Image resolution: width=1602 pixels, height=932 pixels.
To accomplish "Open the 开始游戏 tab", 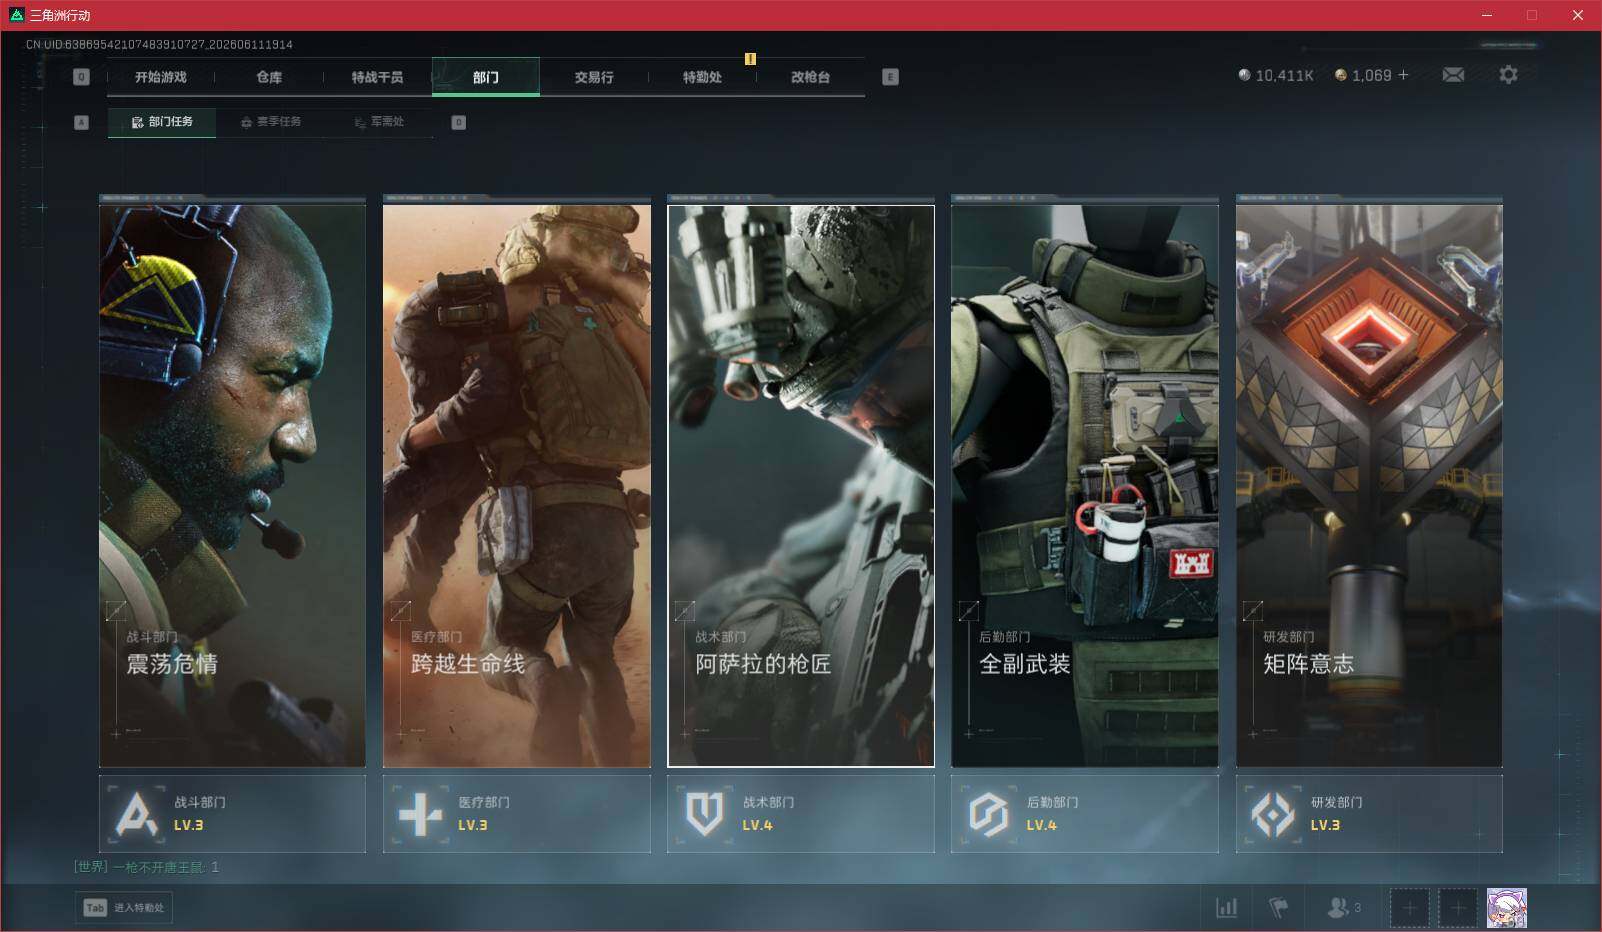I will [161, 77].
